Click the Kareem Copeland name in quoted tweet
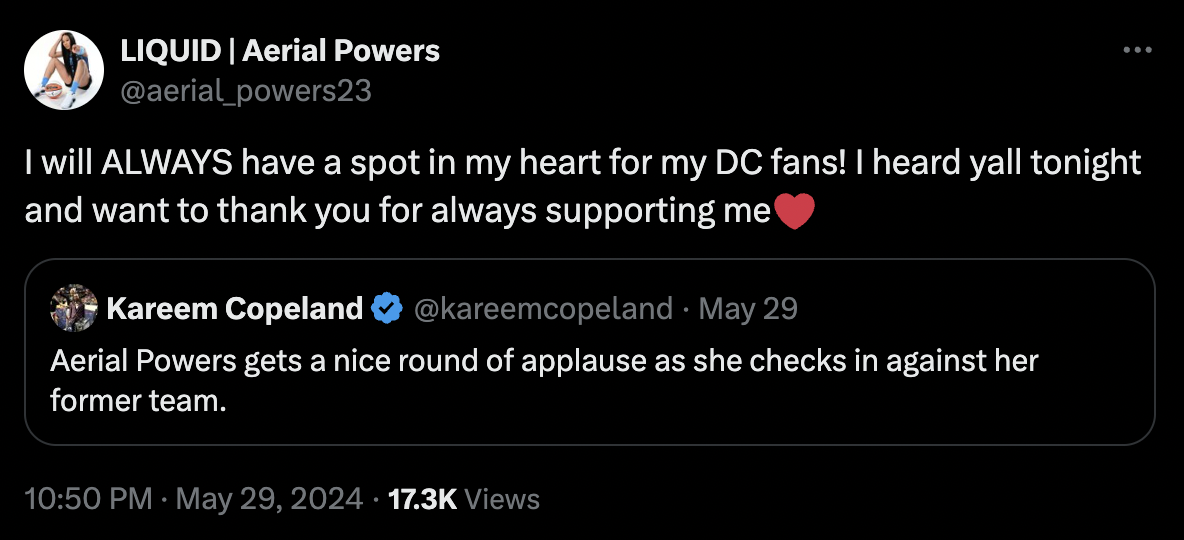The width and height of the screenshot is (1184, 540). pos(234,309)
